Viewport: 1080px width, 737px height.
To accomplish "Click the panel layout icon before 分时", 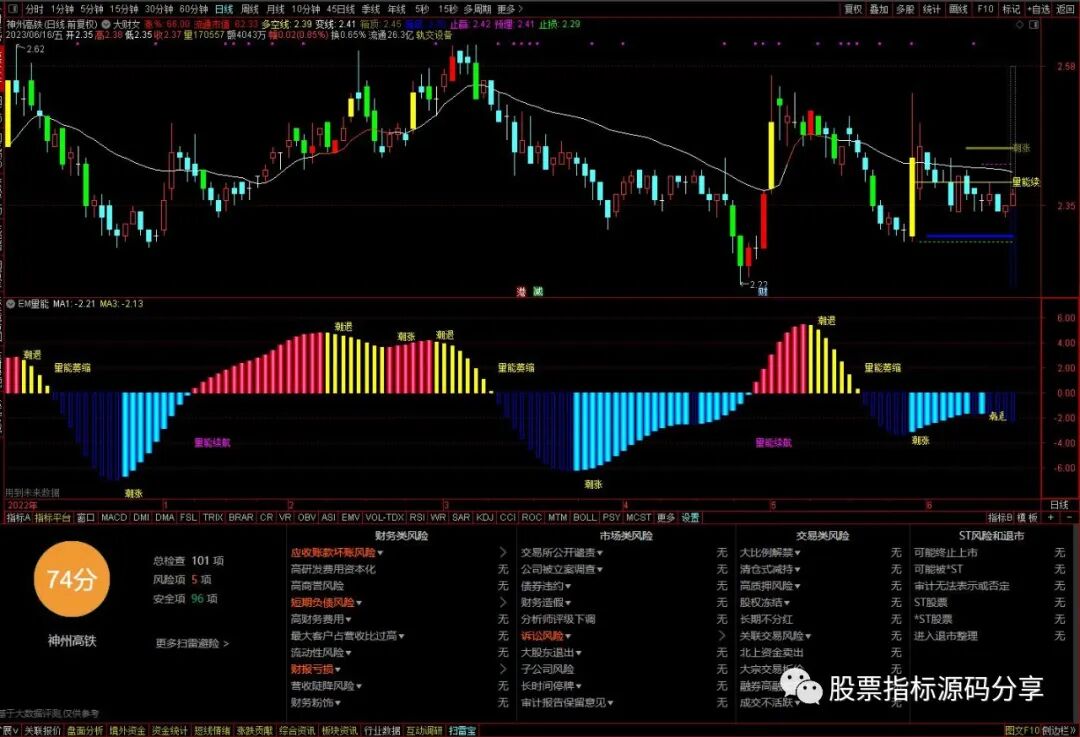I will pyautogui.click(x=12, y=9).
